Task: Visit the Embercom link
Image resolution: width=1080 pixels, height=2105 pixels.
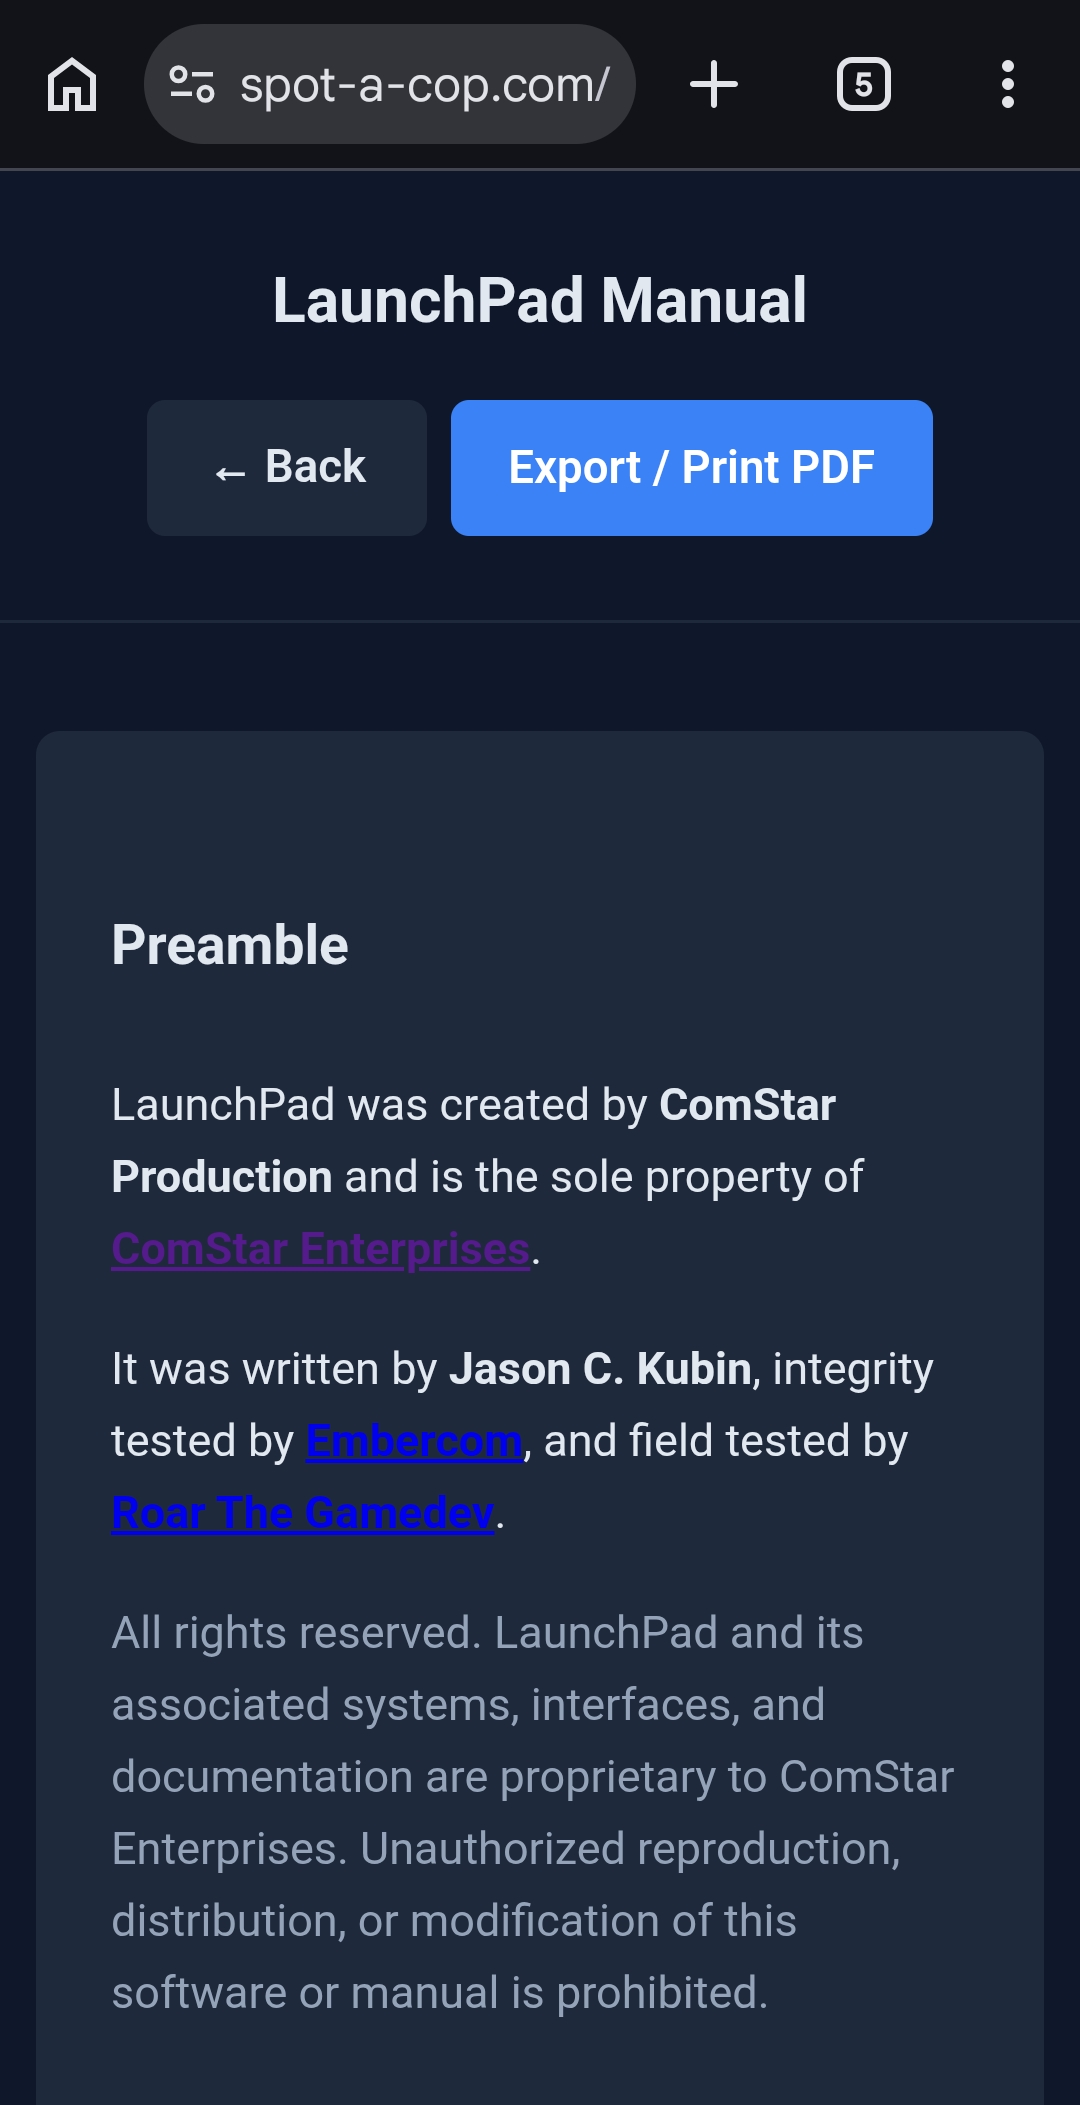Action: tap(413, 1440)
